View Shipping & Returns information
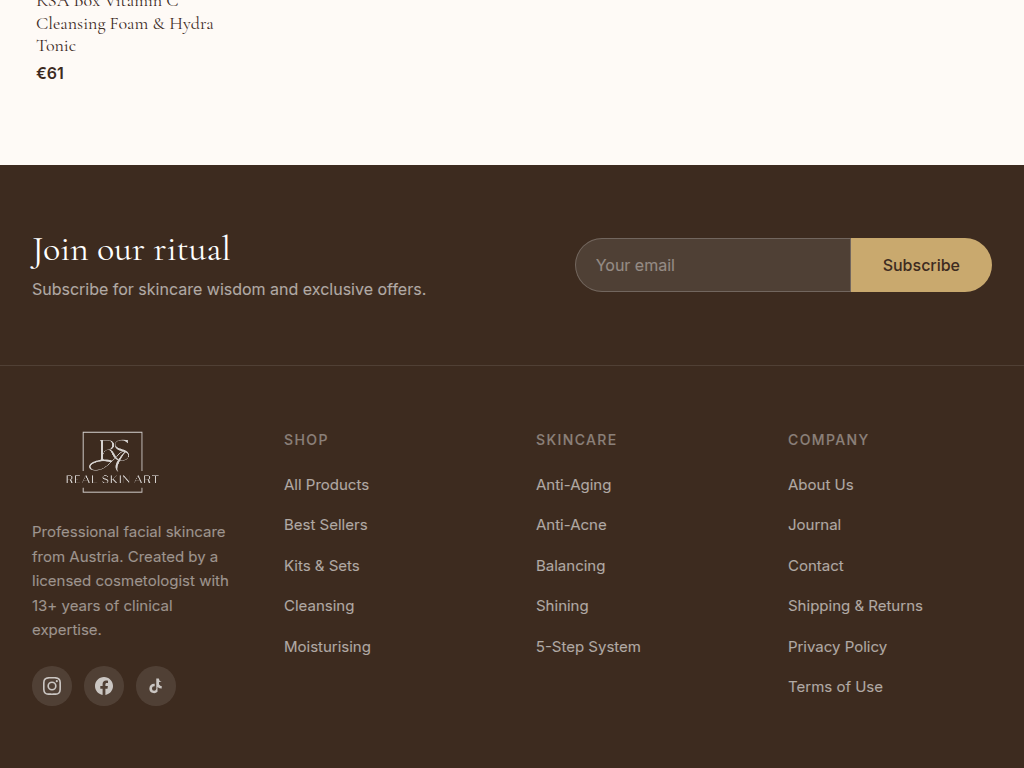Screen dimensions: 1024x768 (855, 606)
